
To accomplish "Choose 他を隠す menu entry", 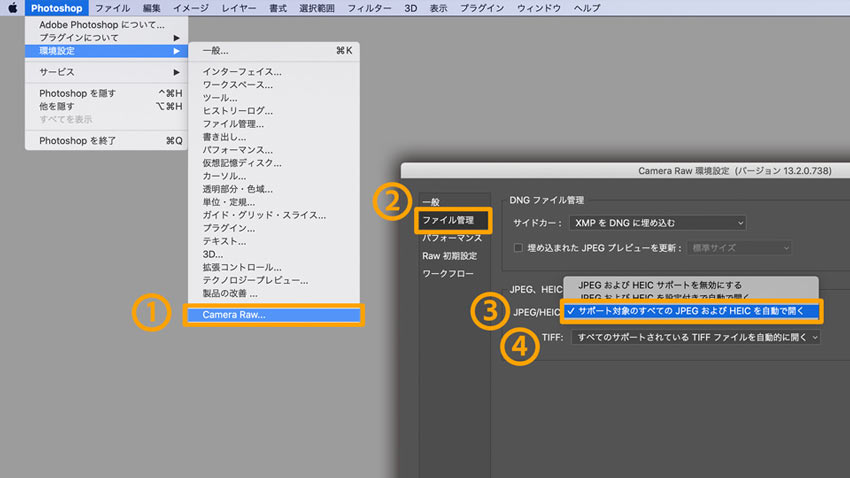I will [106, 106].
